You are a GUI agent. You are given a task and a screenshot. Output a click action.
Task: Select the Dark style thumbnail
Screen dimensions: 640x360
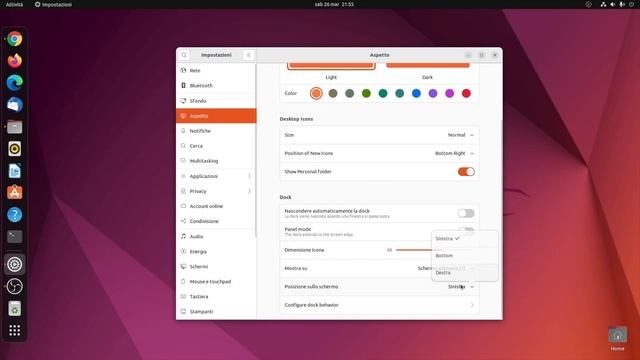428,66
